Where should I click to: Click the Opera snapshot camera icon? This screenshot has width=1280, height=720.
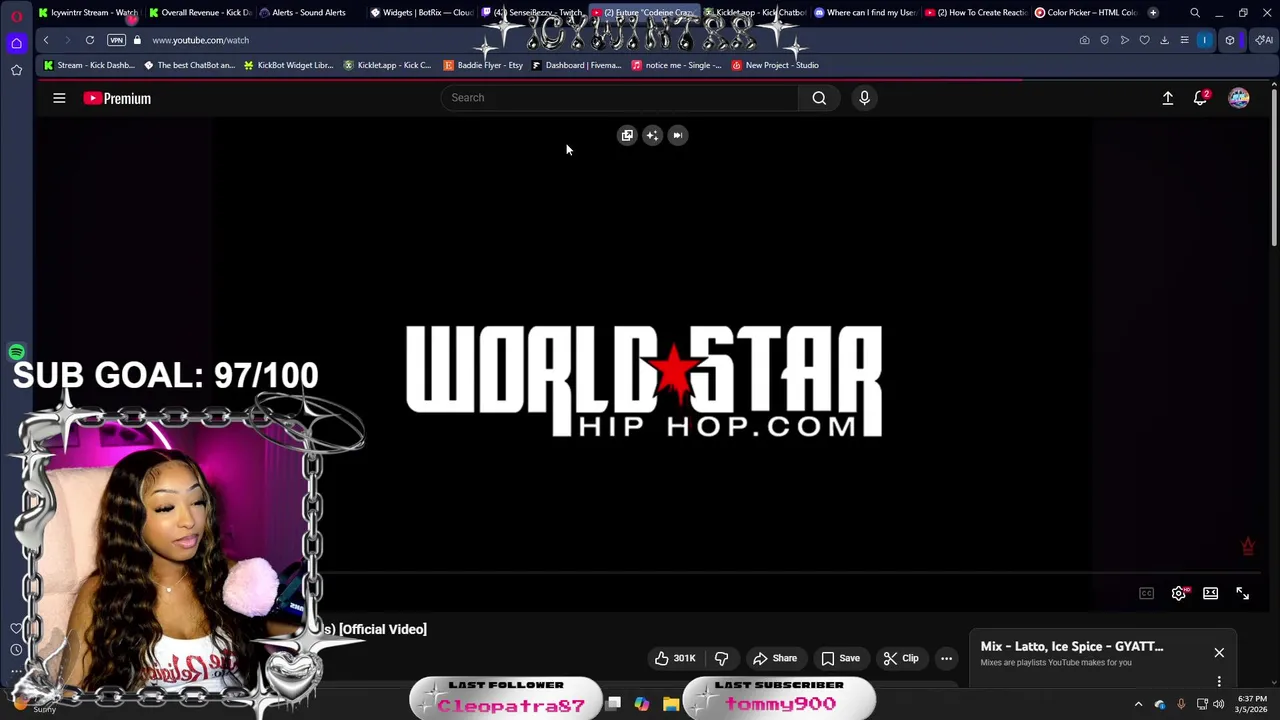1084,40
